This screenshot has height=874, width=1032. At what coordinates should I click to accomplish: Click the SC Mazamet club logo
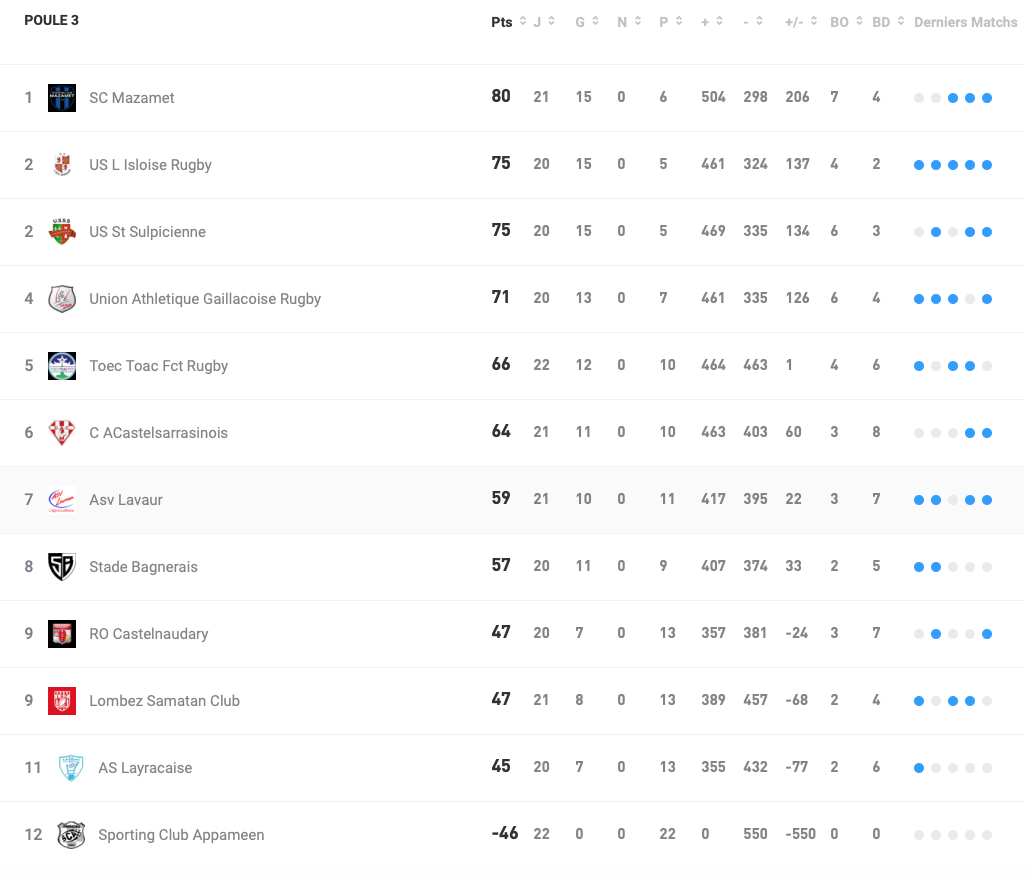pos(62,98)
